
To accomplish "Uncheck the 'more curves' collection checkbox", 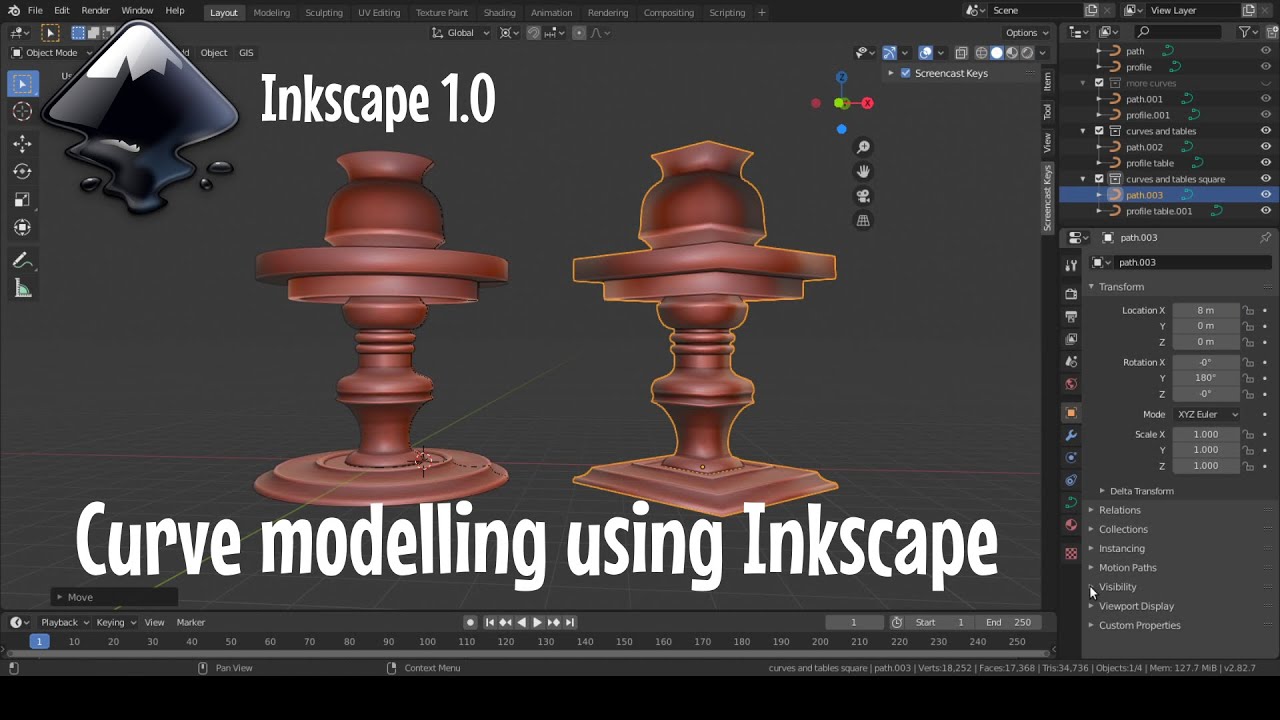I will pos(1099,83).
